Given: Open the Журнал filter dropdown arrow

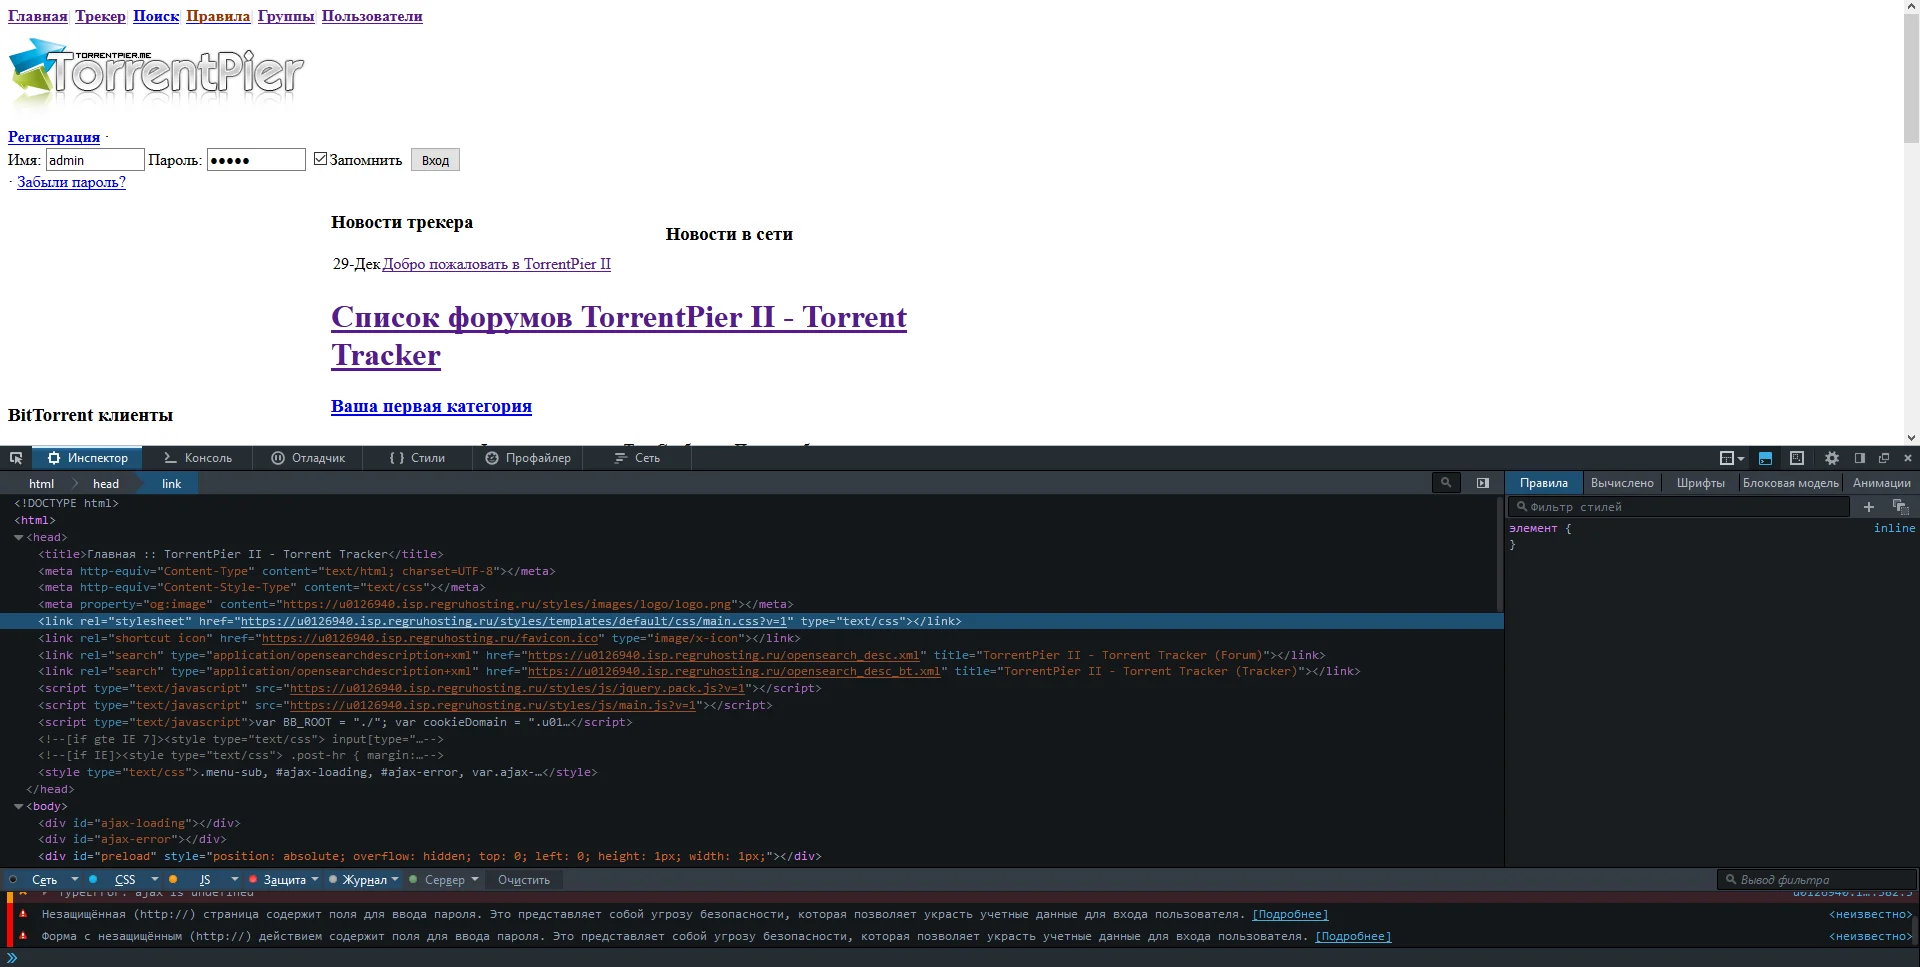Looking at the screenshot, I should (395, 880).
